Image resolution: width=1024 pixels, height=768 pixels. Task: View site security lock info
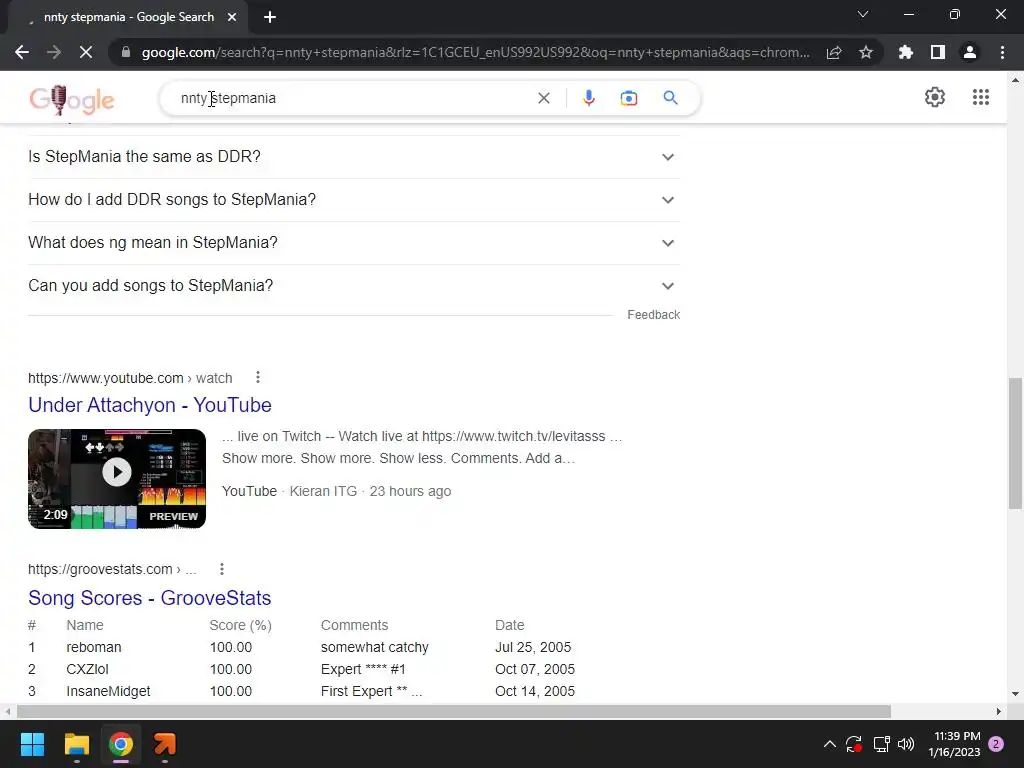click(x=126, y=52)
